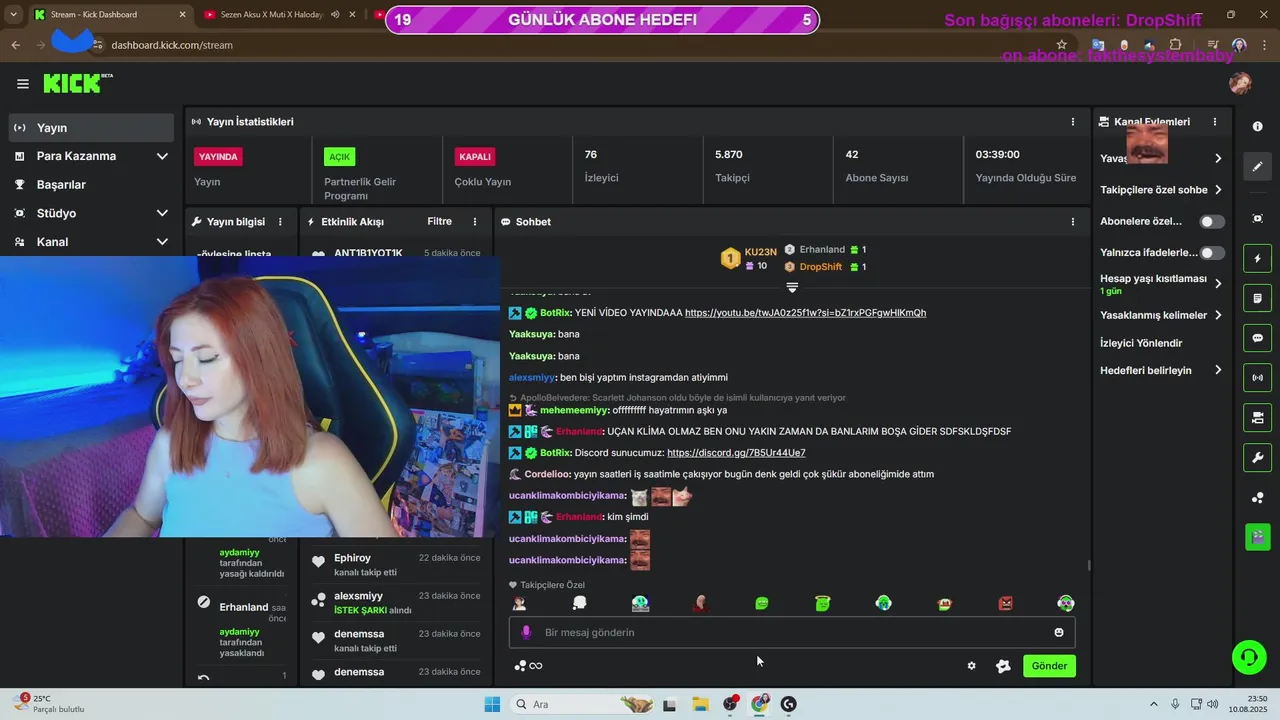The image size is (1280, 720).
Task: Open the emoji picker in message box
Action: (1059, 632)
